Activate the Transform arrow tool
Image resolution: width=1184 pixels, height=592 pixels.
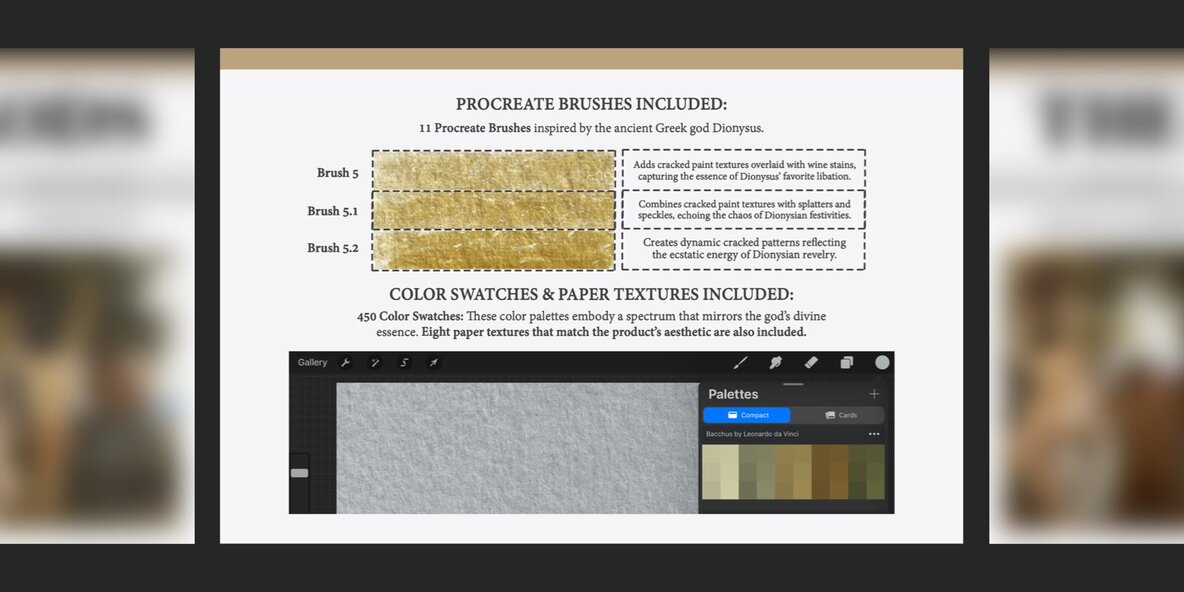(x=434, y=363)
